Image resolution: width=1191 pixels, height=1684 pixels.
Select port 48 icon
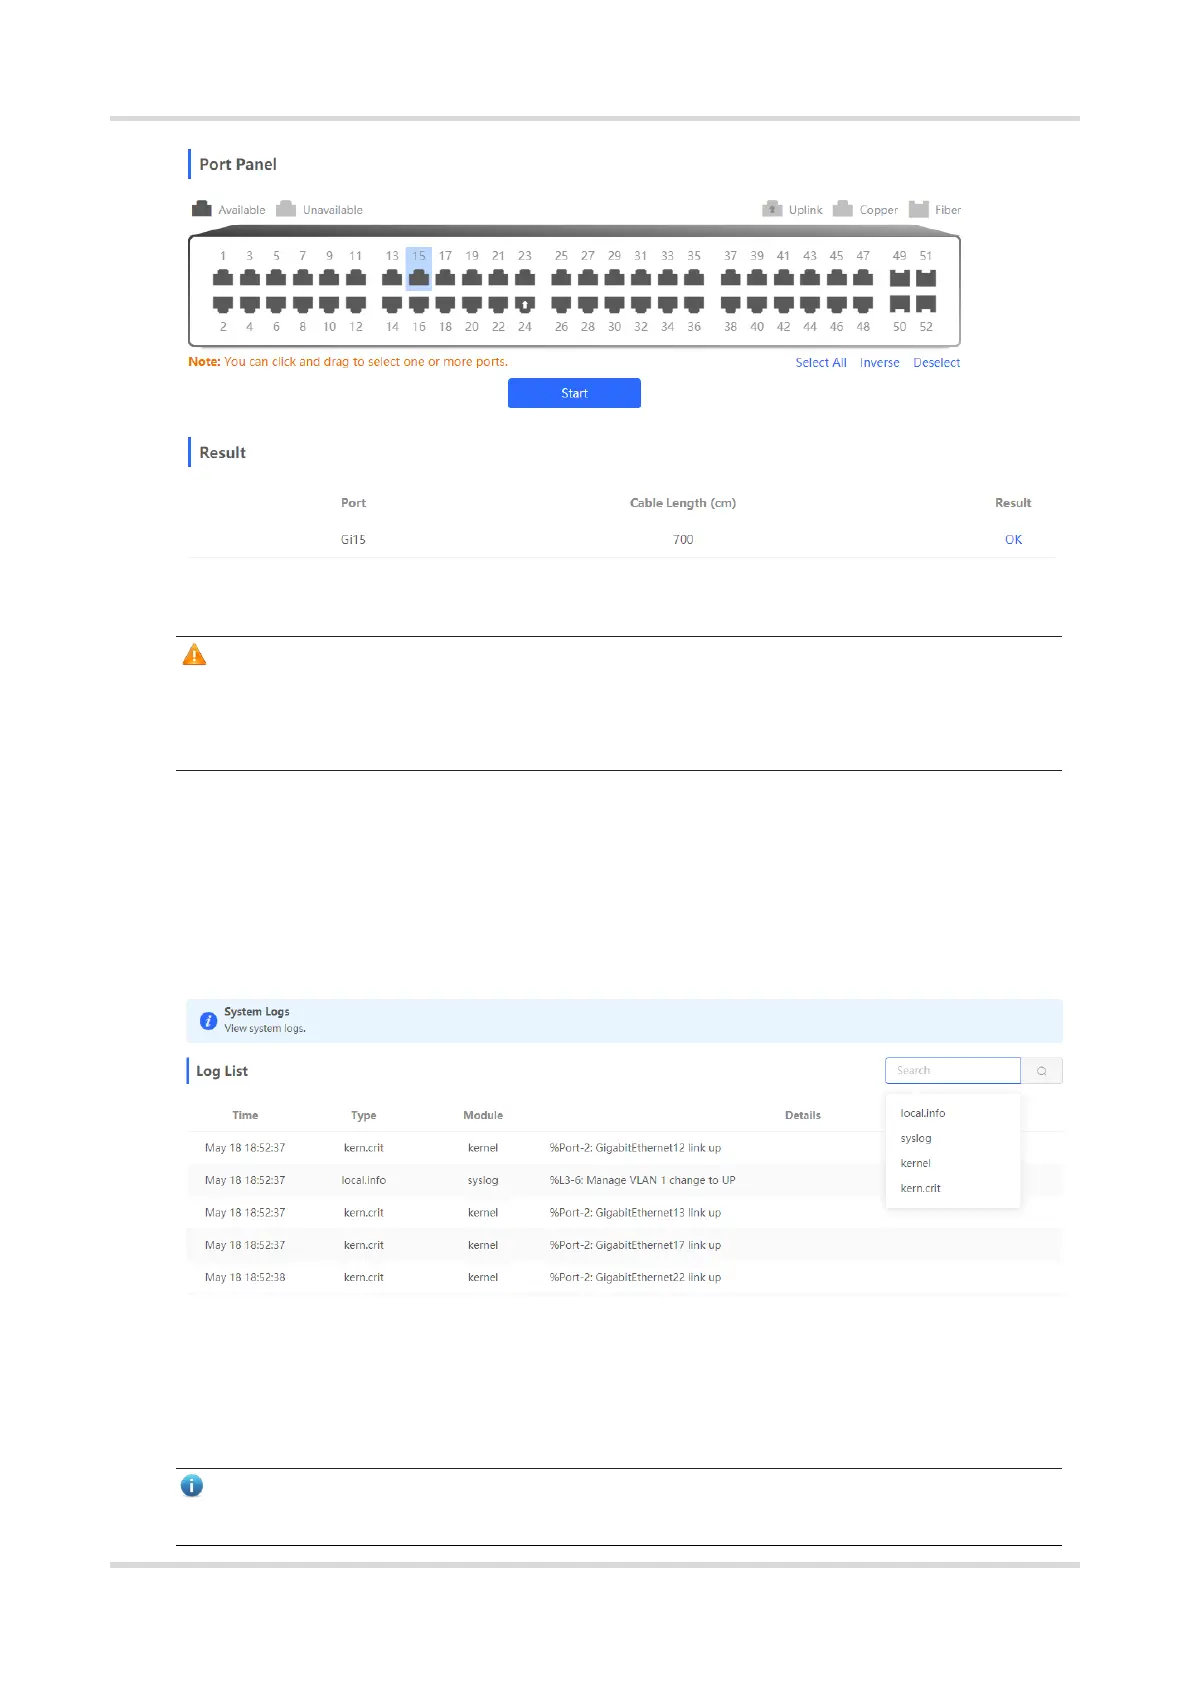coord(863,304)
